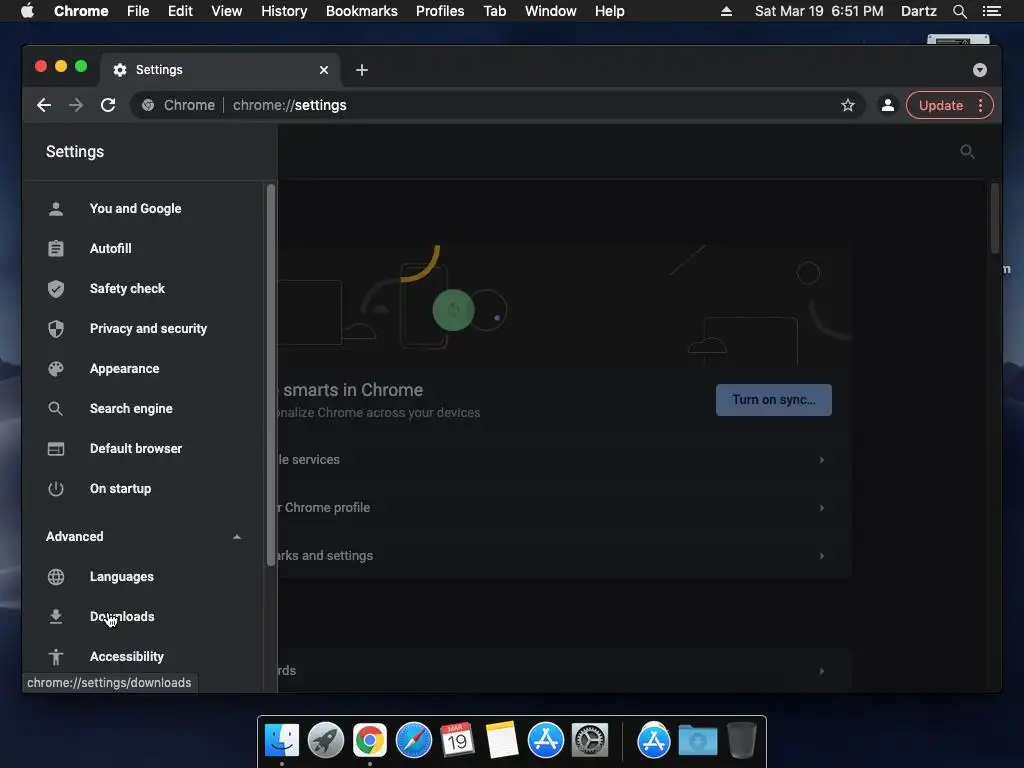The width and height of the screenshot is (1024, 768).
Task: Bookmark this page with the star icon
Action: point(848,105)
